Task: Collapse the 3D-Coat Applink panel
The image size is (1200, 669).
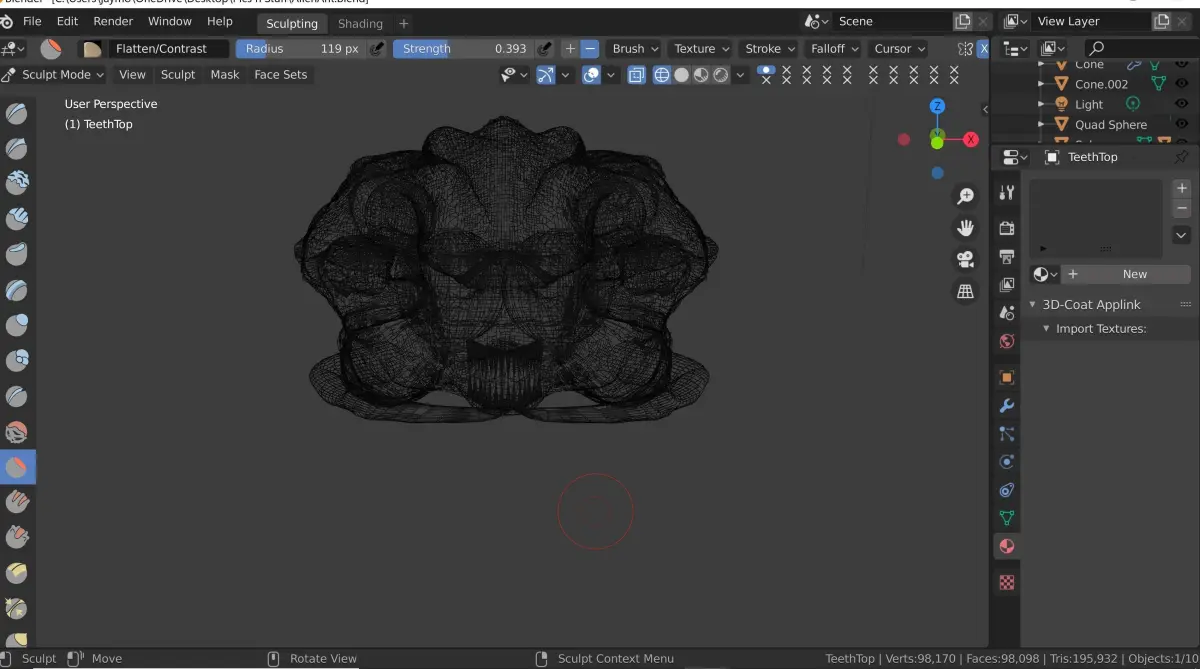Action: point(1034,304)
